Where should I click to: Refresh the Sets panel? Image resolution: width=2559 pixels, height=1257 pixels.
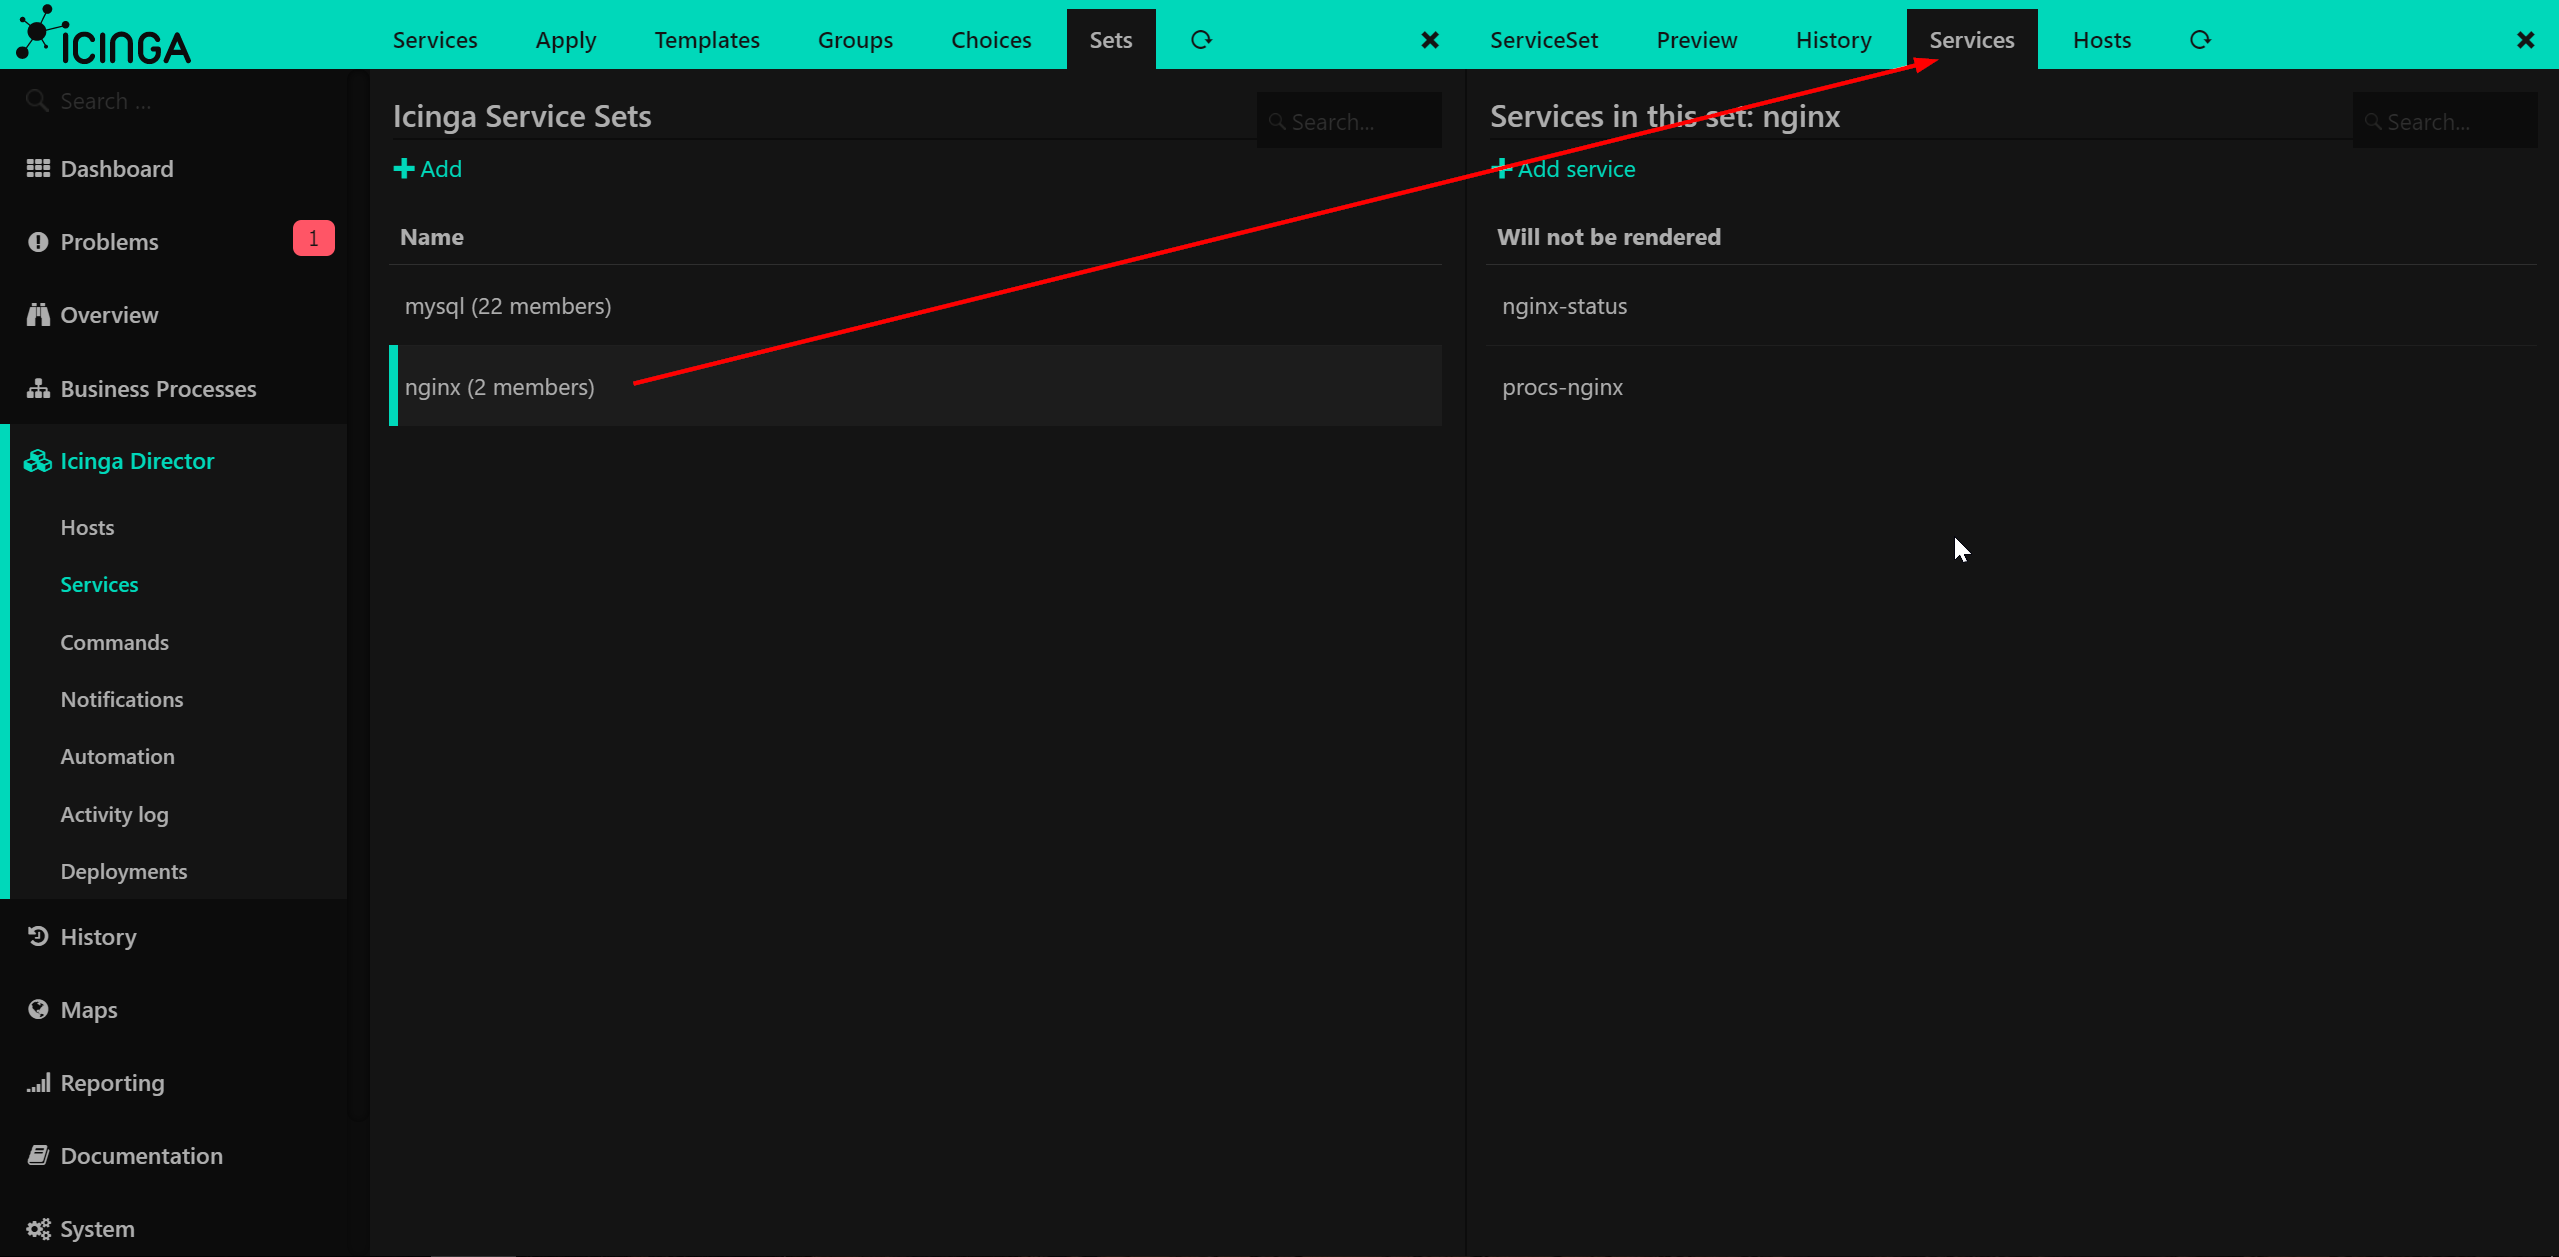tap(1199, 39)
